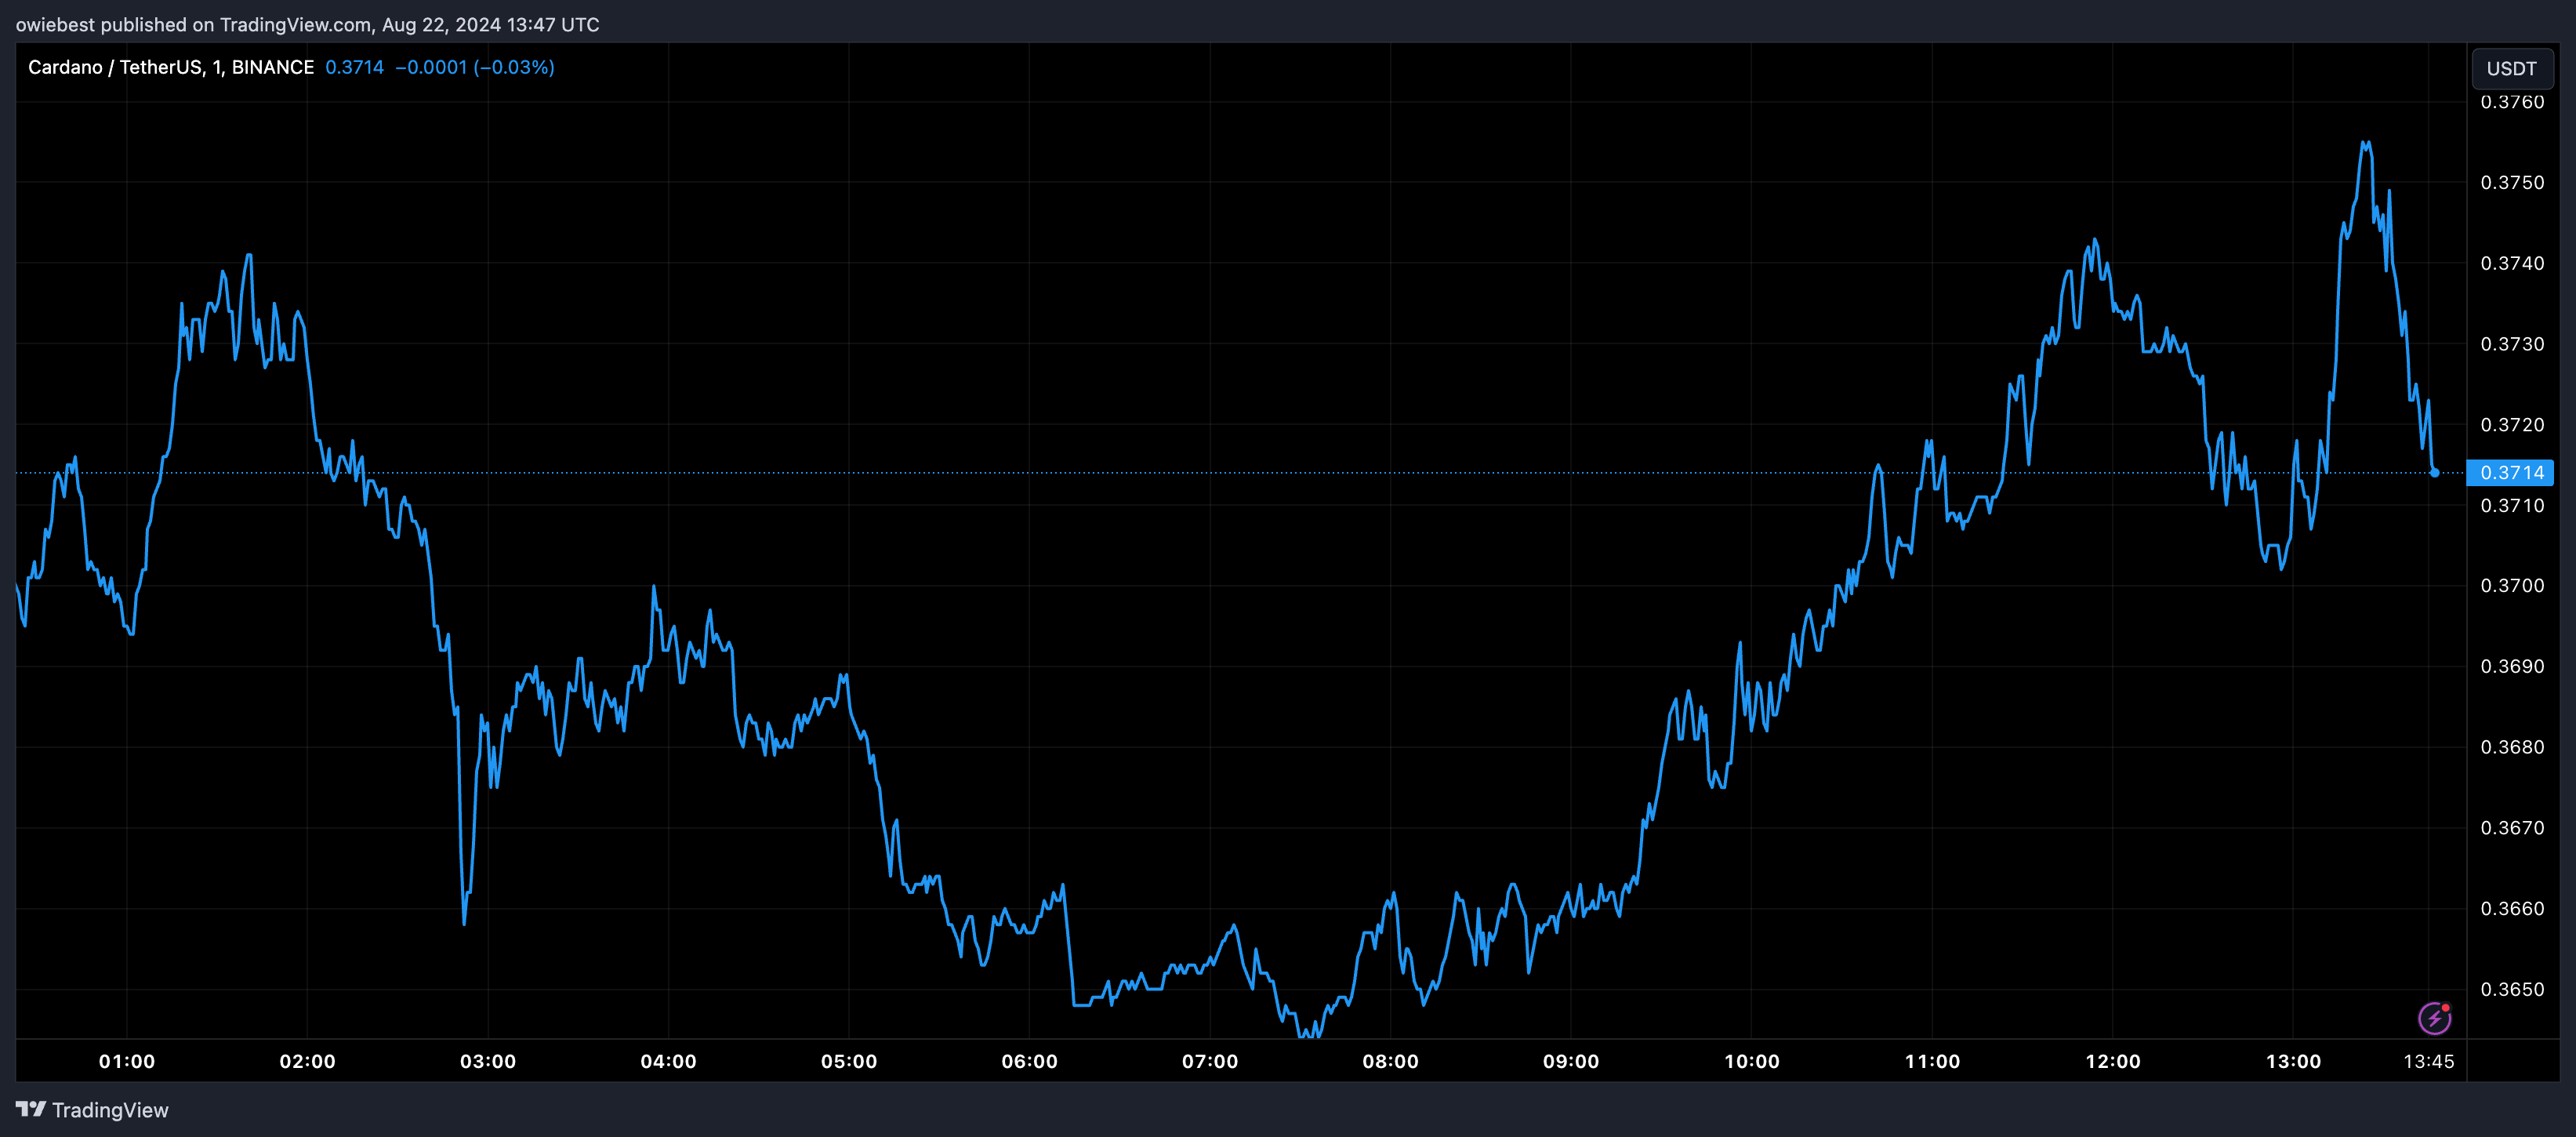Click the 0.3714 value in the chart legend
The width and height of the screenshot is (2576, 1137).
354,67
